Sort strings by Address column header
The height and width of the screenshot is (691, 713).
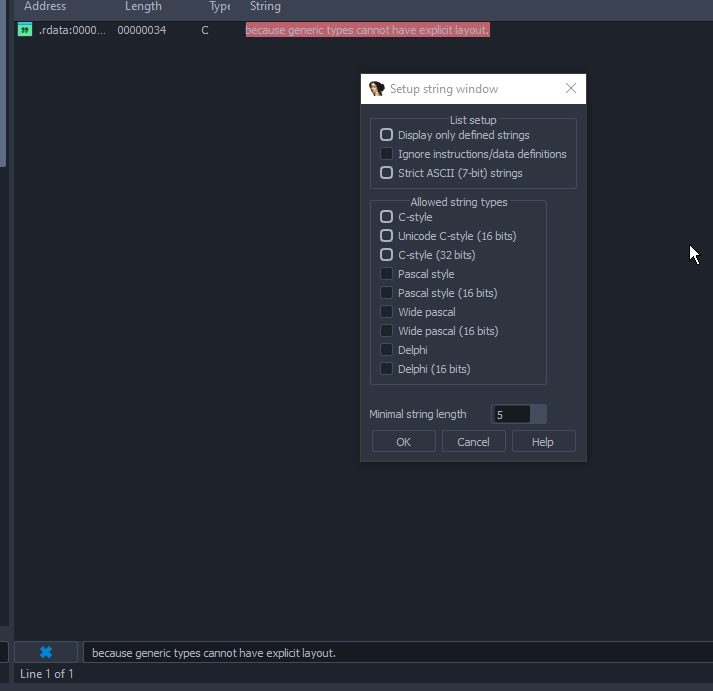45,6
